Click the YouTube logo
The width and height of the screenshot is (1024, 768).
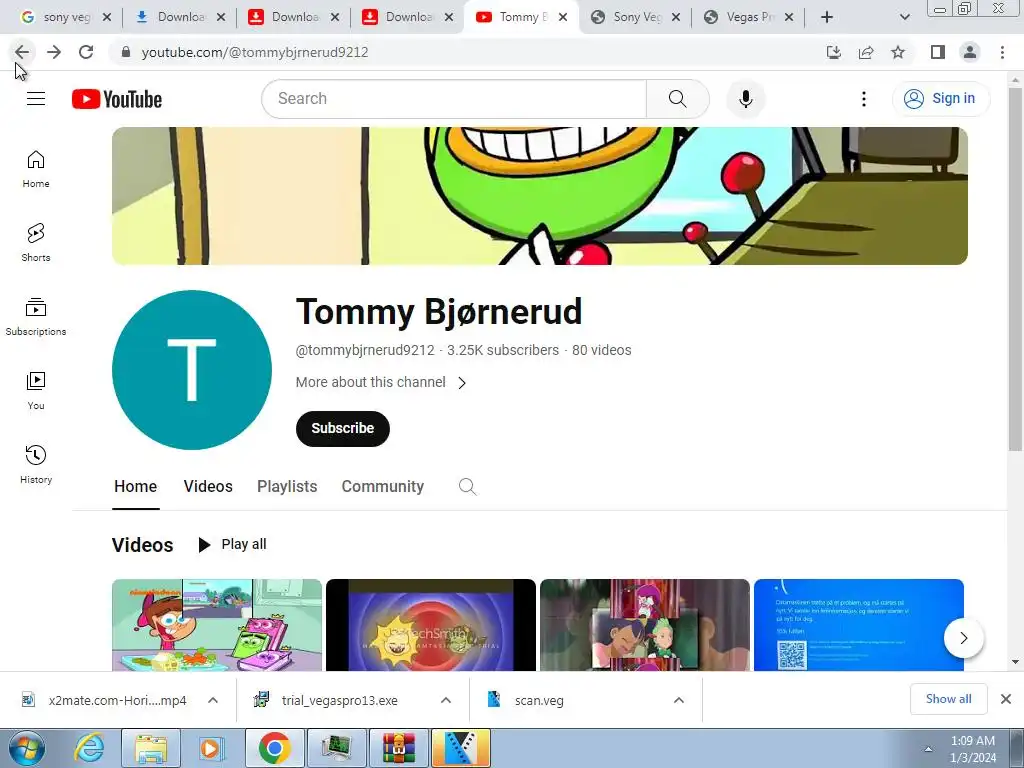pos(117,99)
